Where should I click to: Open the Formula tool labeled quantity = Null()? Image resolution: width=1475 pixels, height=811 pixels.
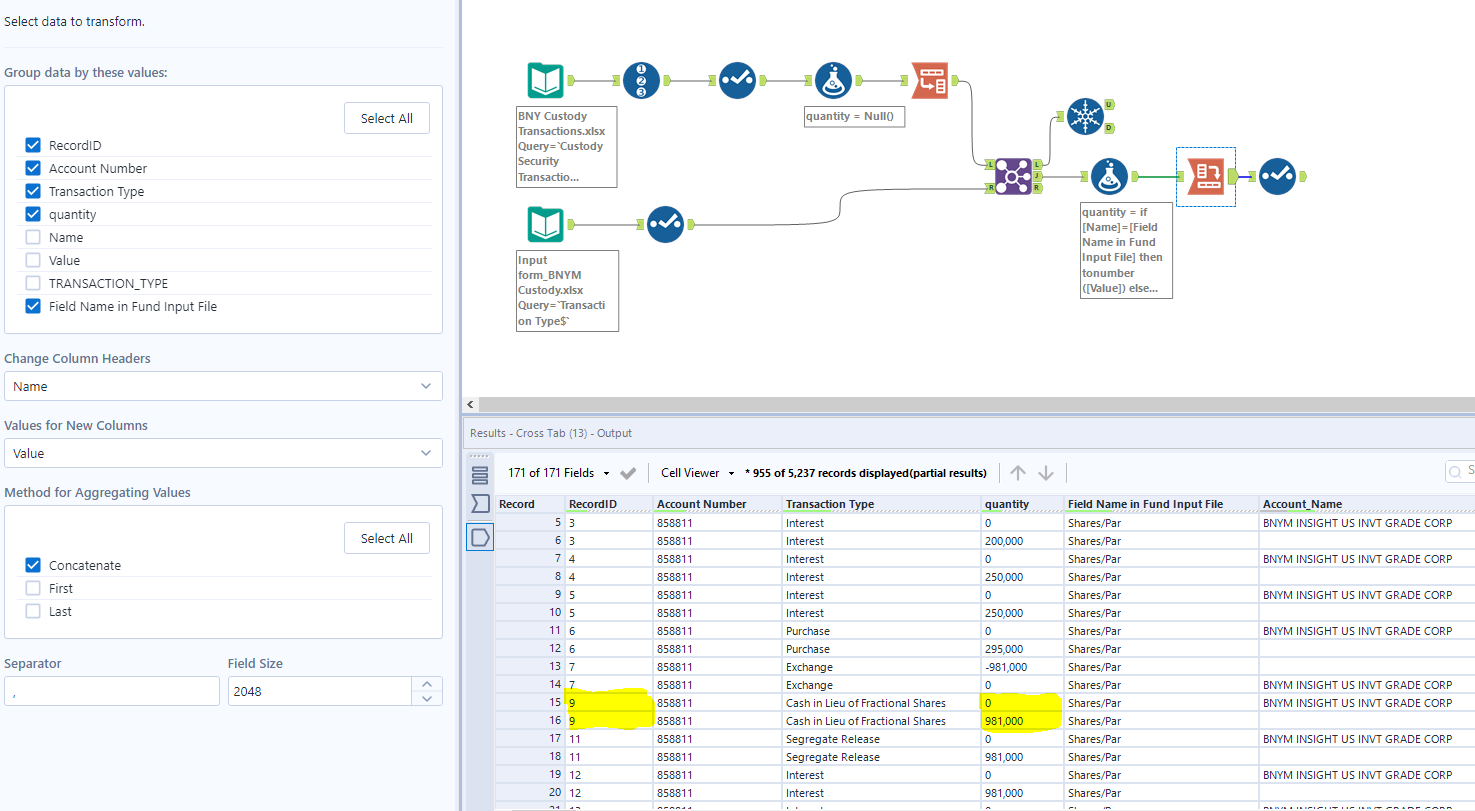833,80
